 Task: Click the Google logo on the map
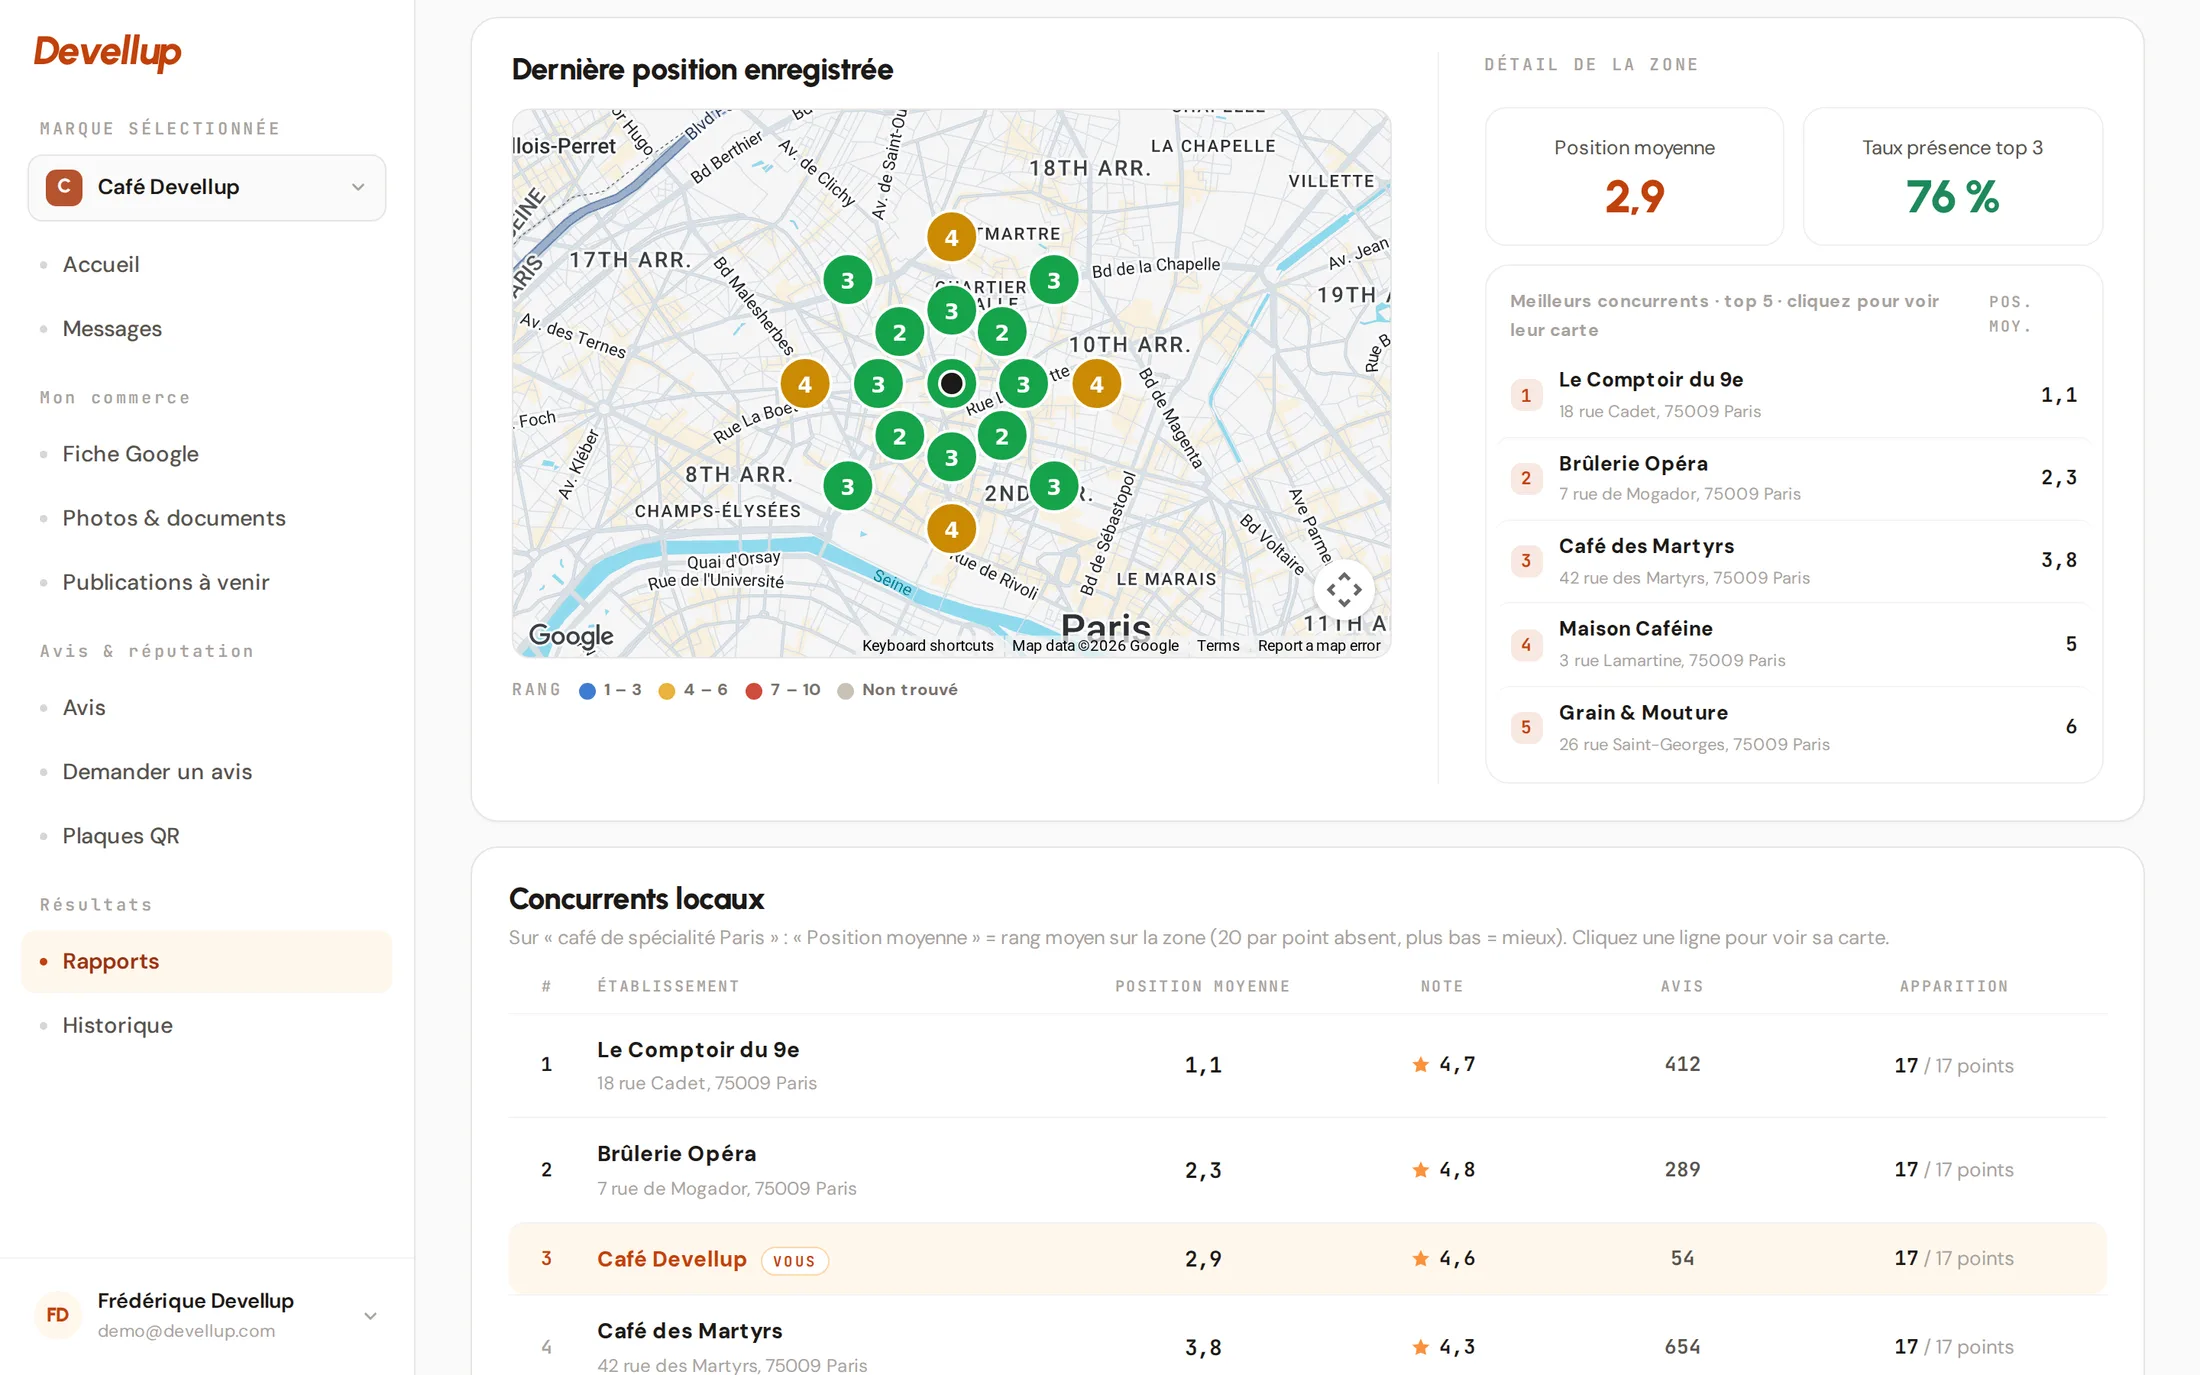tap(571, 636)
